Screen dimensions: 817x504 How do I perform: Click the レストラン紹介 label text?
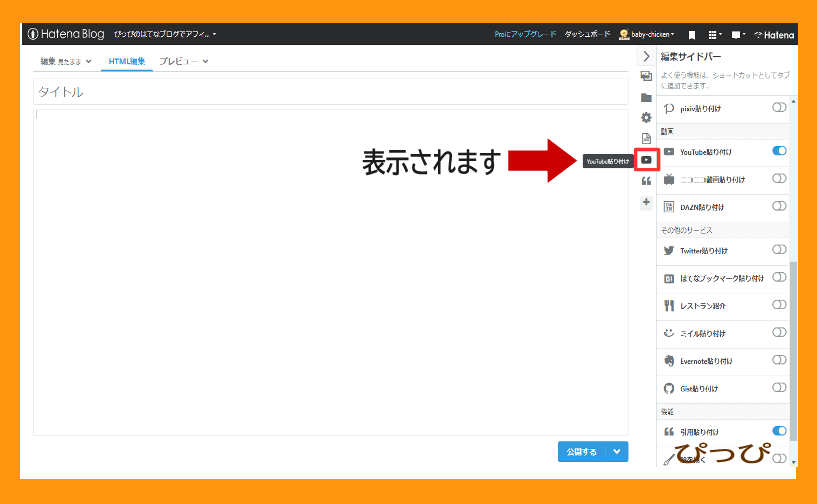click(702, 306)
